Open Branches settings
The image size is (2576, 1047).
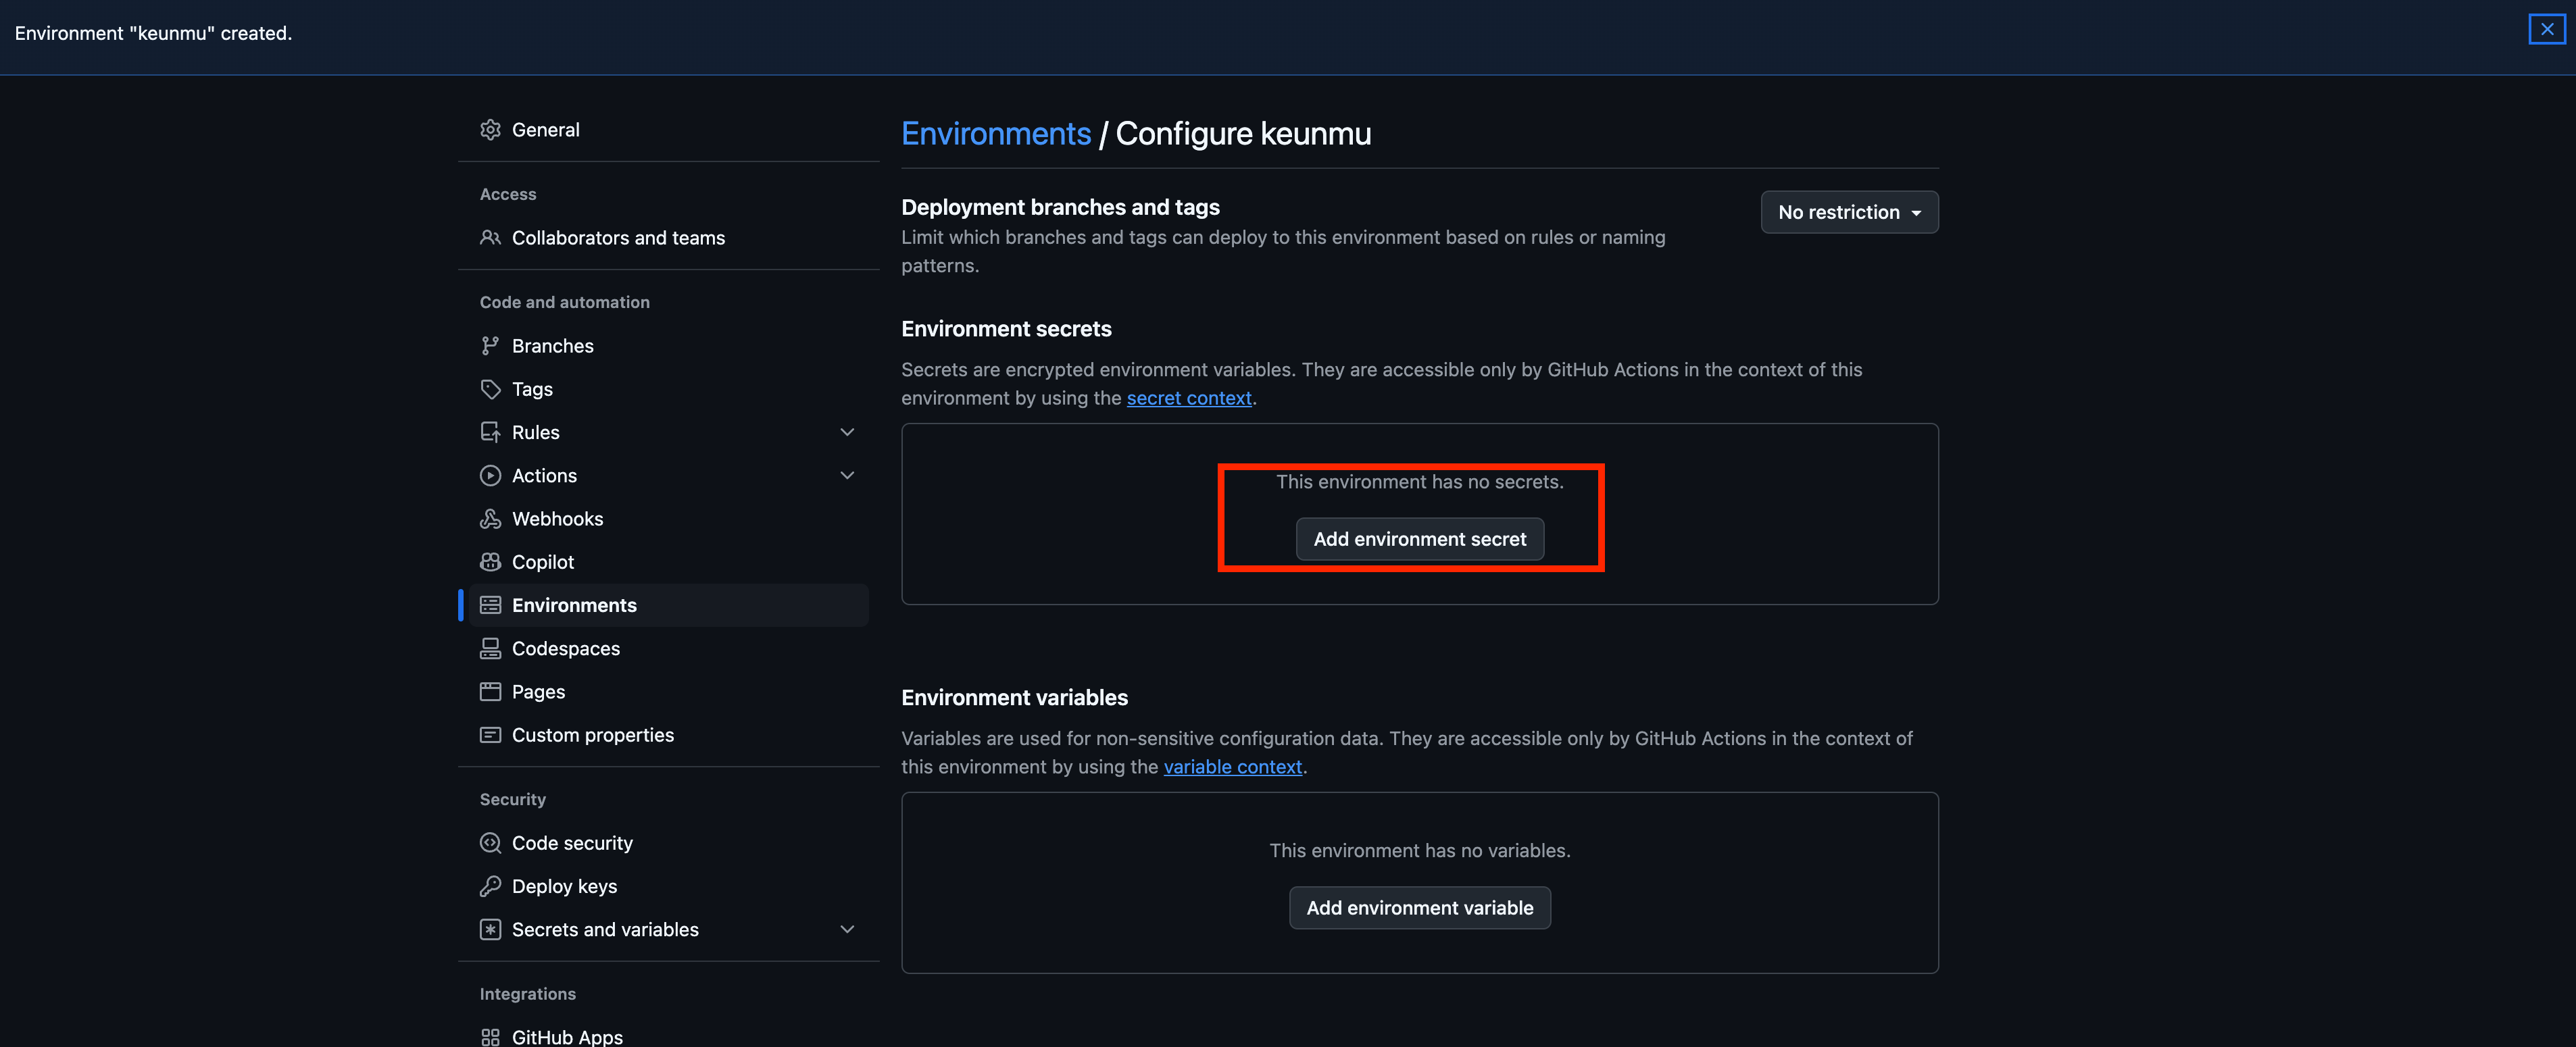[668, 346]
